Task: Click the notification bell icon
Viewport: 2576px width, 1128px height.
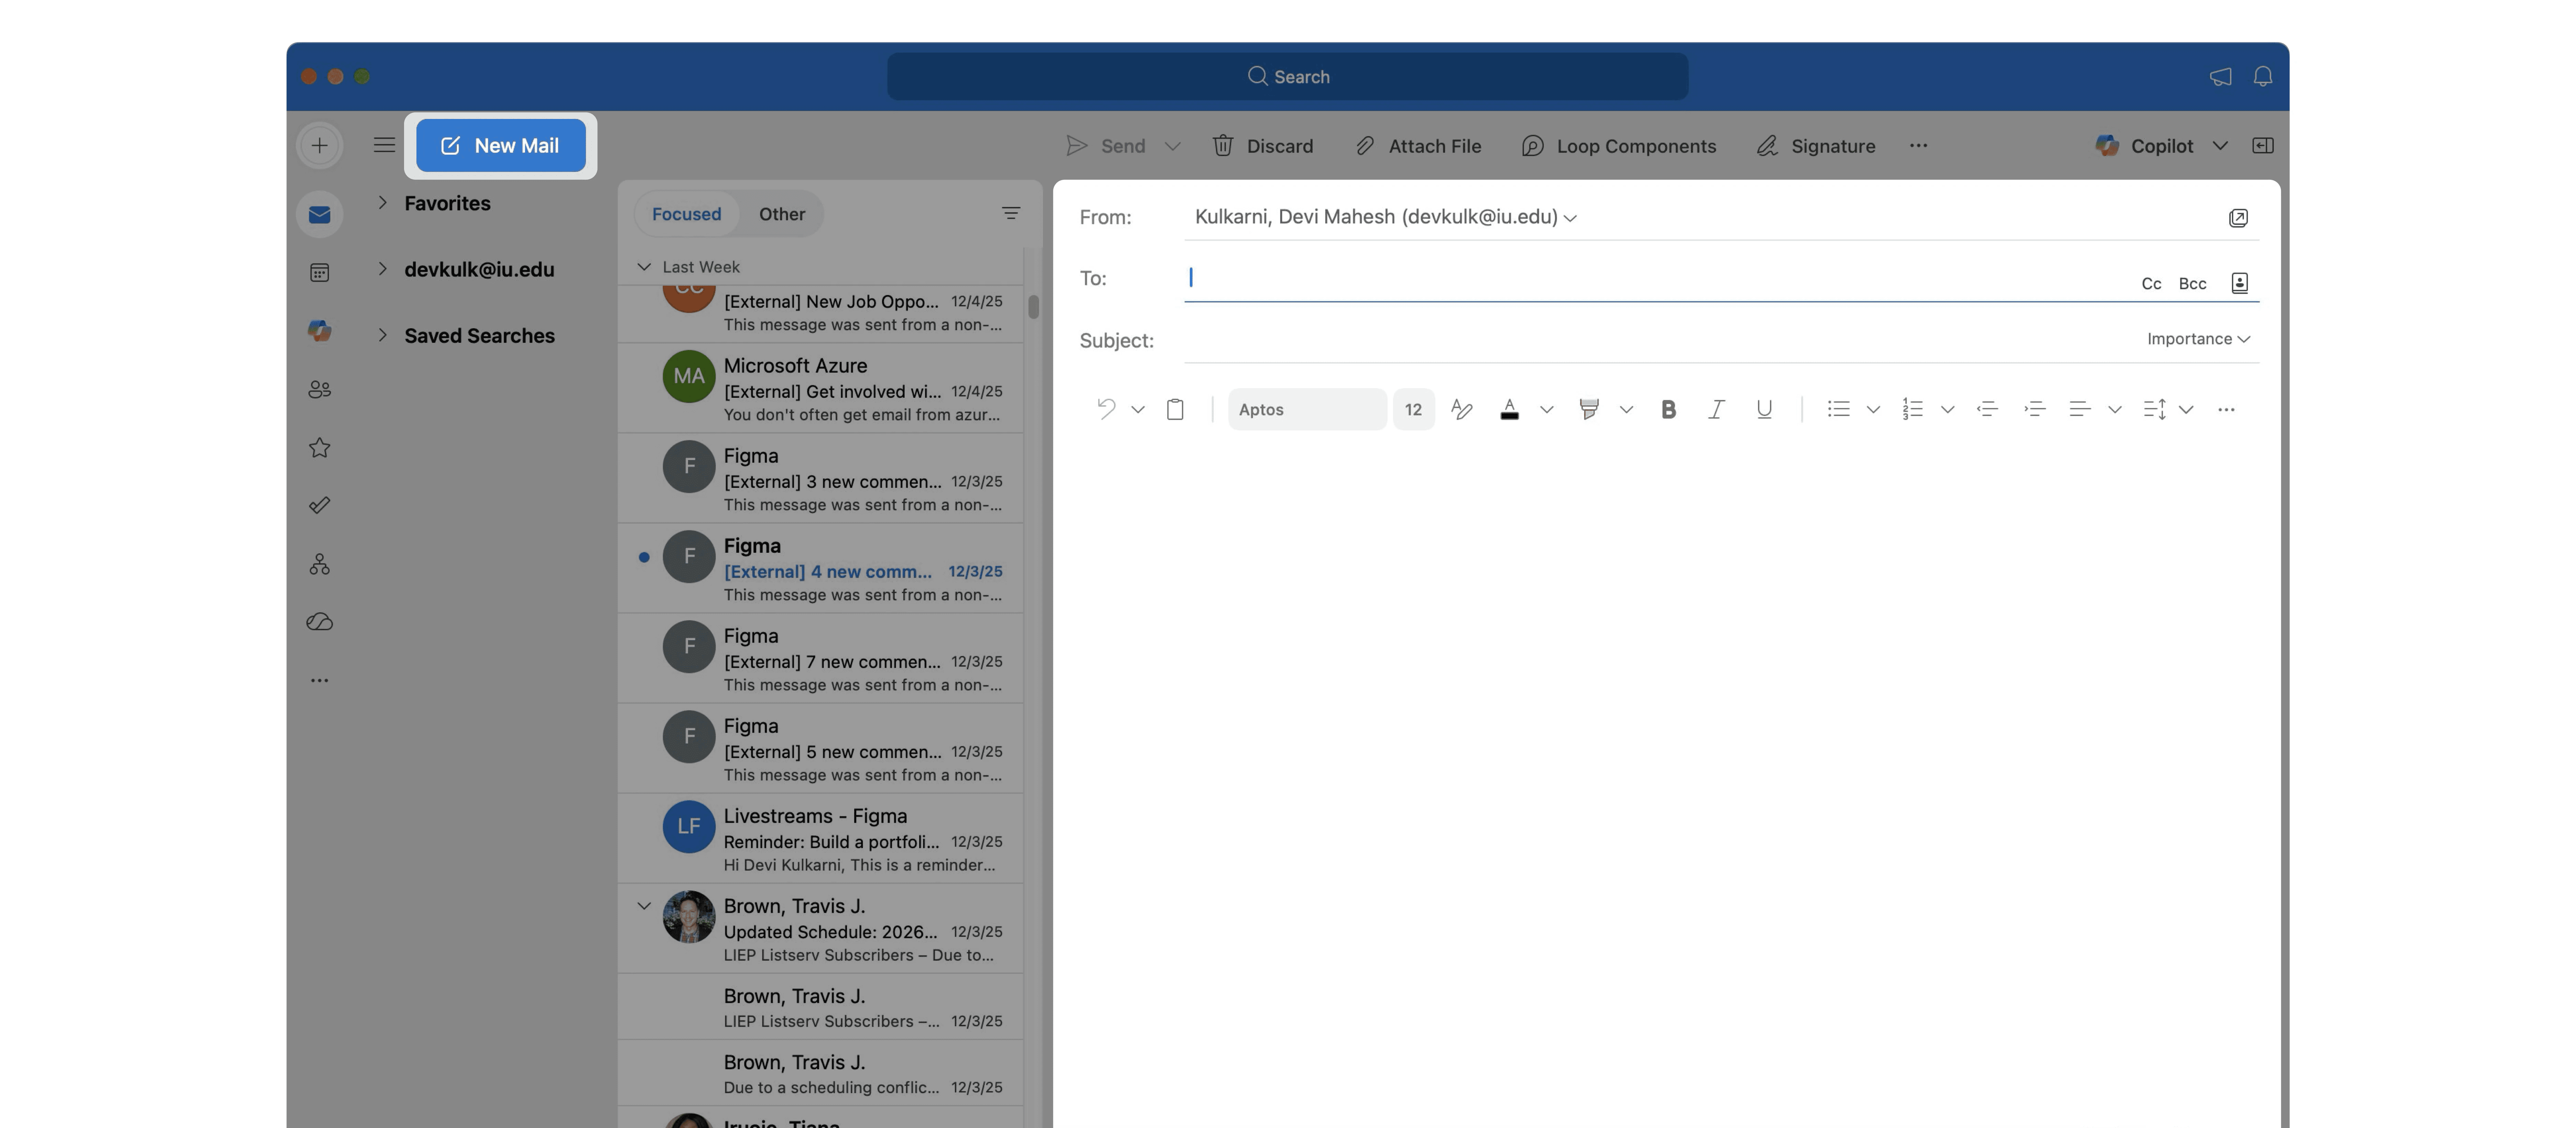Action: [2263, 76]
